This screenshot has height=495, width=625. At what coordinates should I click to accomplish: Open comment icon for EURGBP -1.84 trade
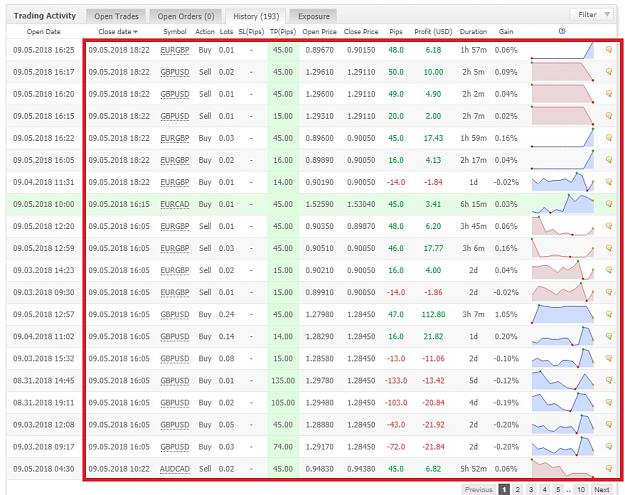coord(609,182)
